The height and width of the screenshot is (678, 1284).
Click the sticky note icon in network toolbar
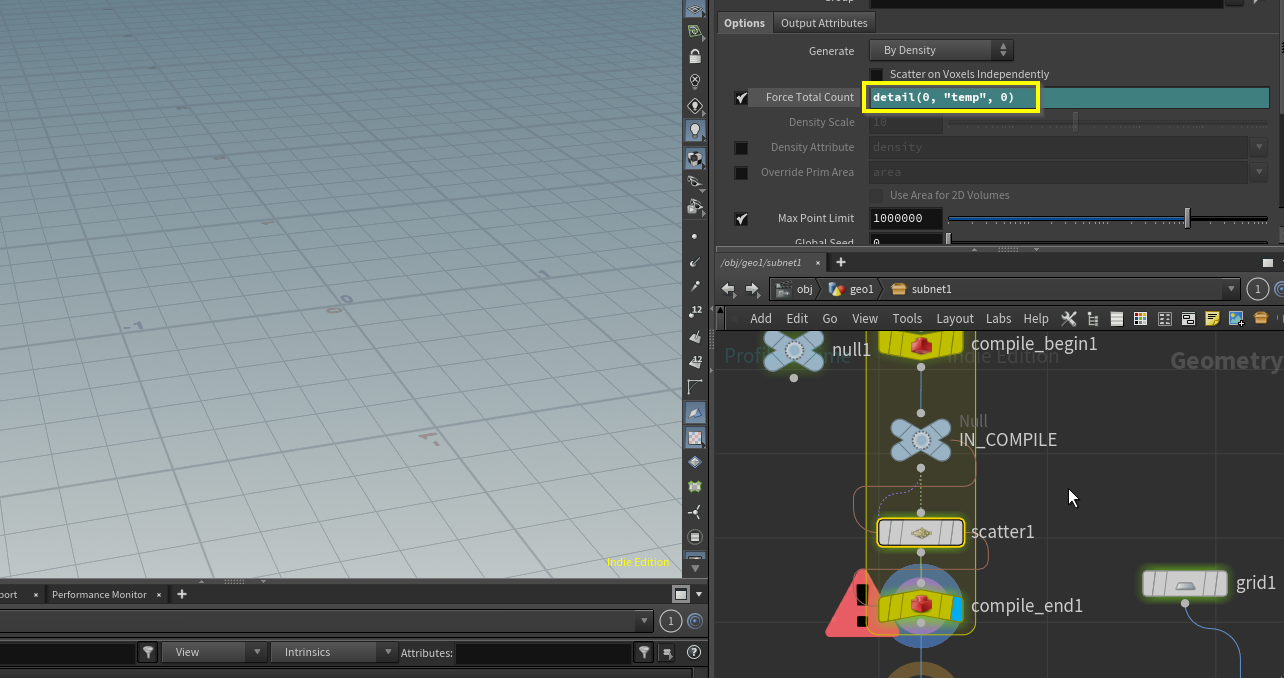[1212, 319]
